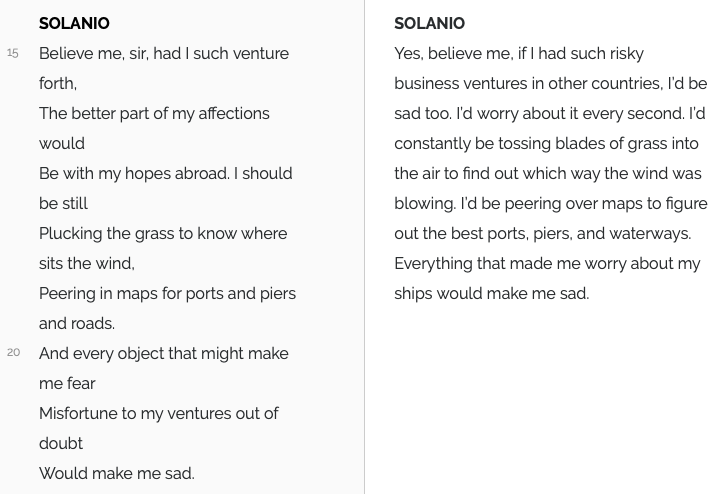Click the vertical divider between the two panels
The image size is (724, 494).
pyautogui.click(x=364, y=247)
